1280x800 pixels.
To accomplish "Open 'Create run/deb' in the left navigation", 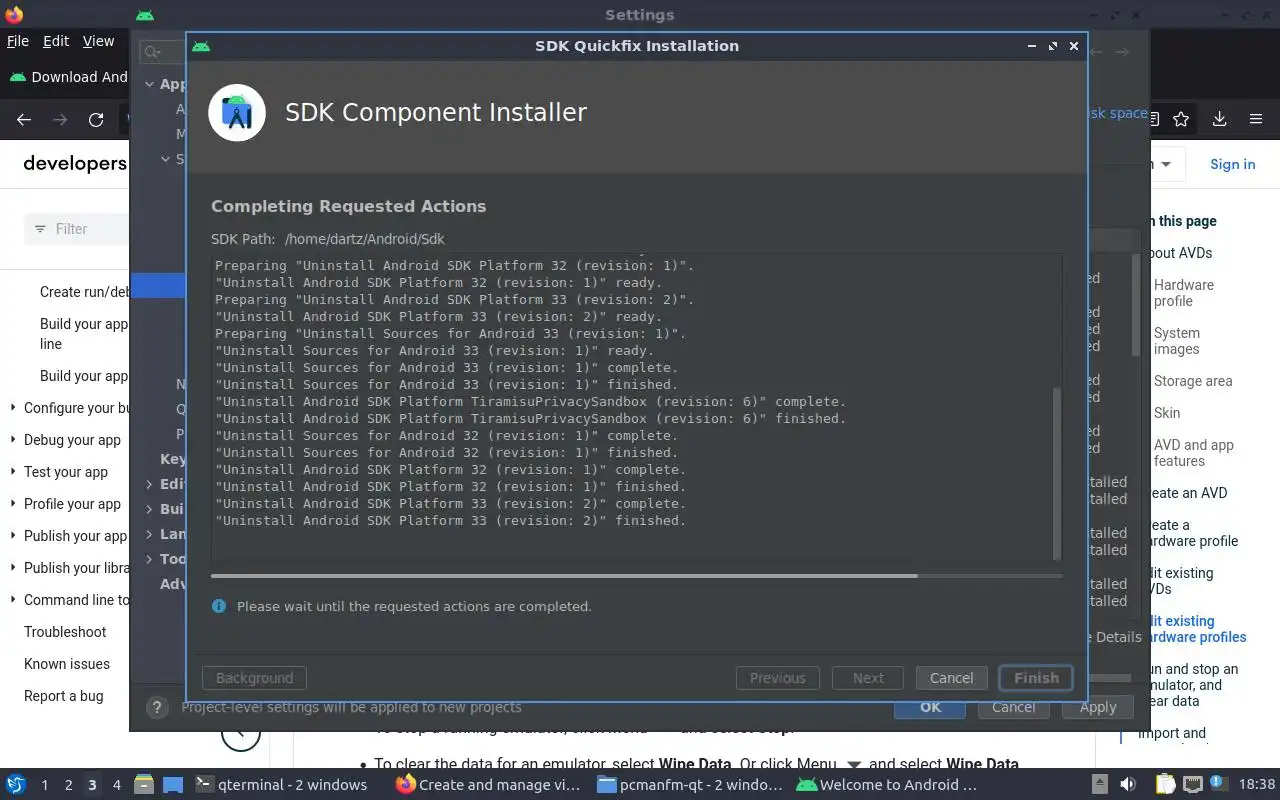I will pyautogui.click(x=84, y=292).
